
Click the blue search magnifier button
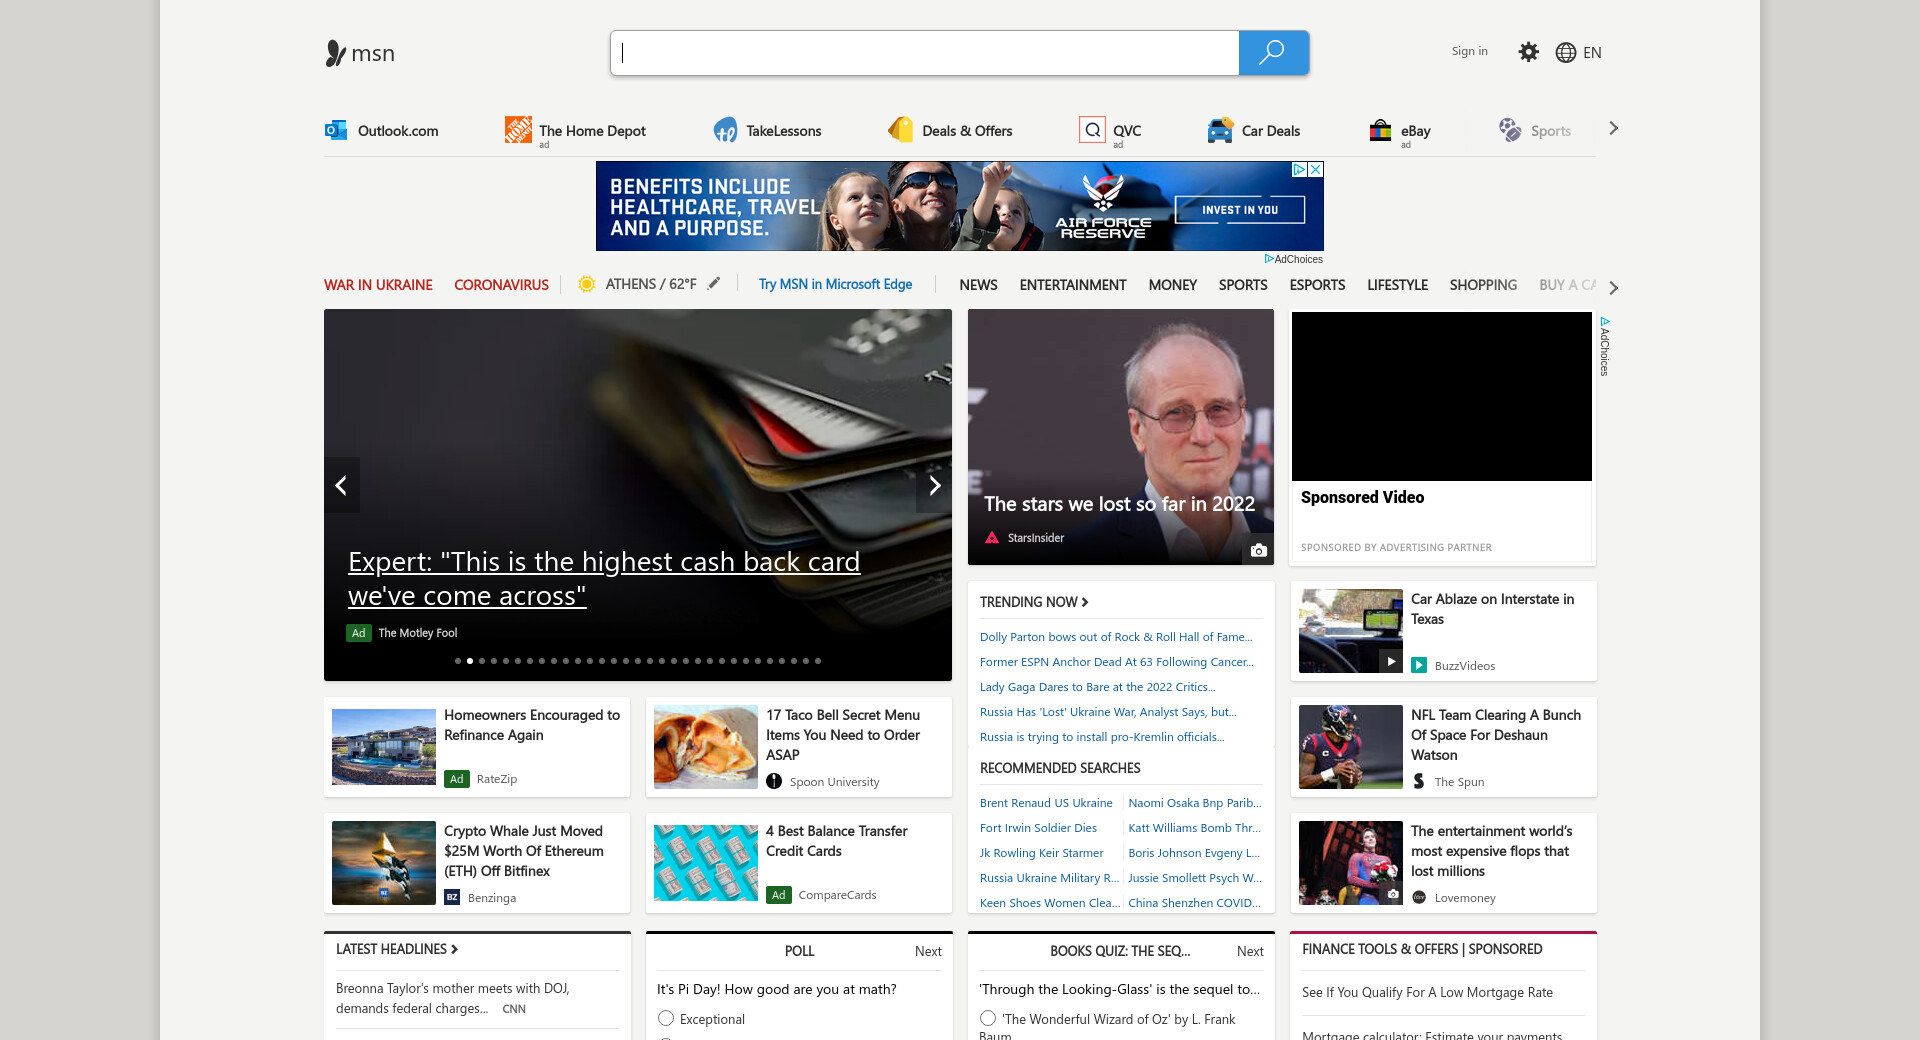click(x=1273, y=53)
